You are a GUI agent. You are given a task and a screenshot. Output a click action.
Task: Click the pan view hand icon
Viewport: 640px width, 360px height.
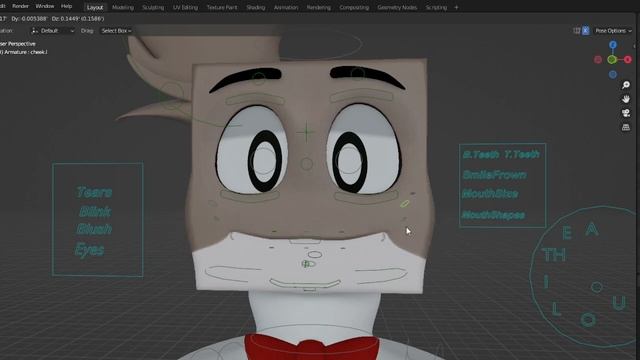click(625, 99)
